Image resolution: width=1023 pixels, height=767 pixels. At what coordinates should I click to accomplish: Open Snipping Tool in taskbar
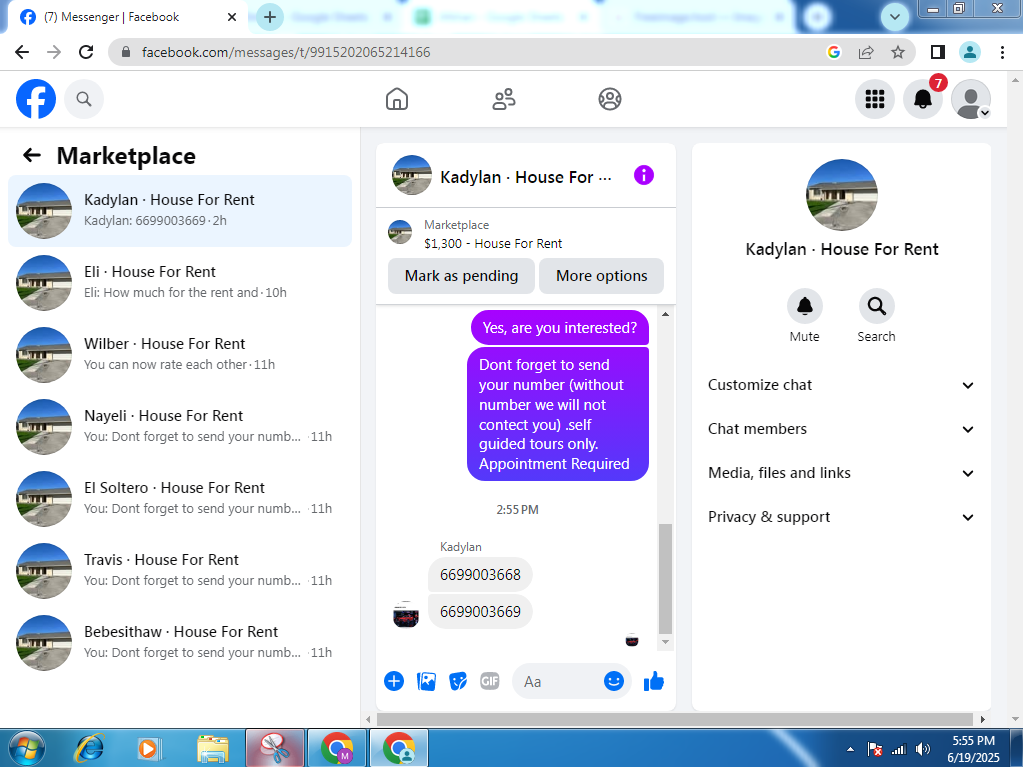[x=275, y=748]
